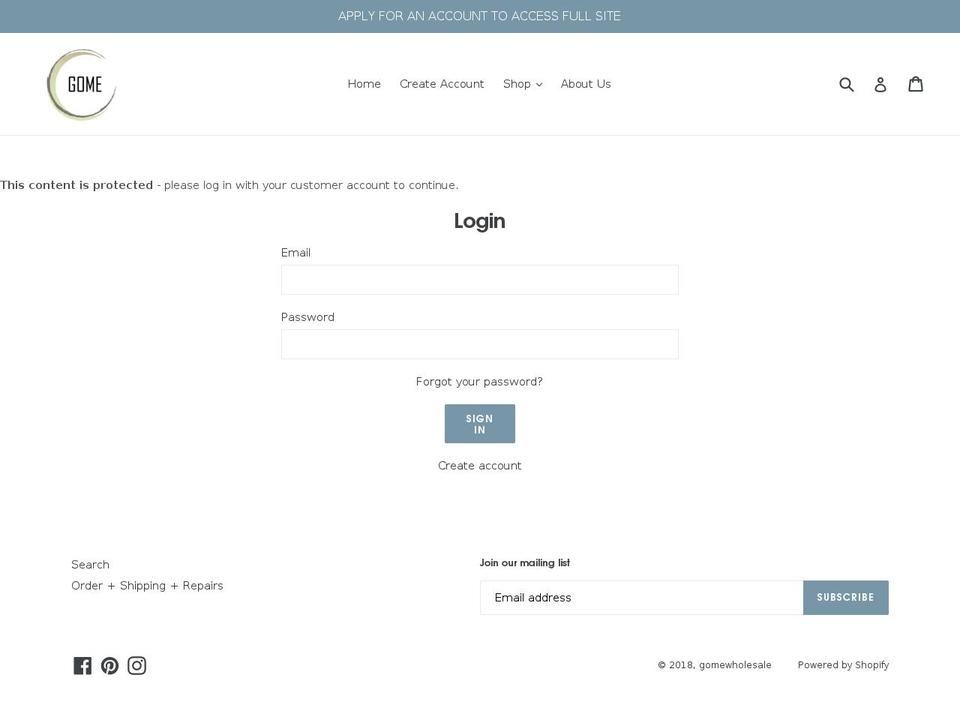Click Forgot your password link
This screenshot has width=960, height=720.
click(479, 382)
